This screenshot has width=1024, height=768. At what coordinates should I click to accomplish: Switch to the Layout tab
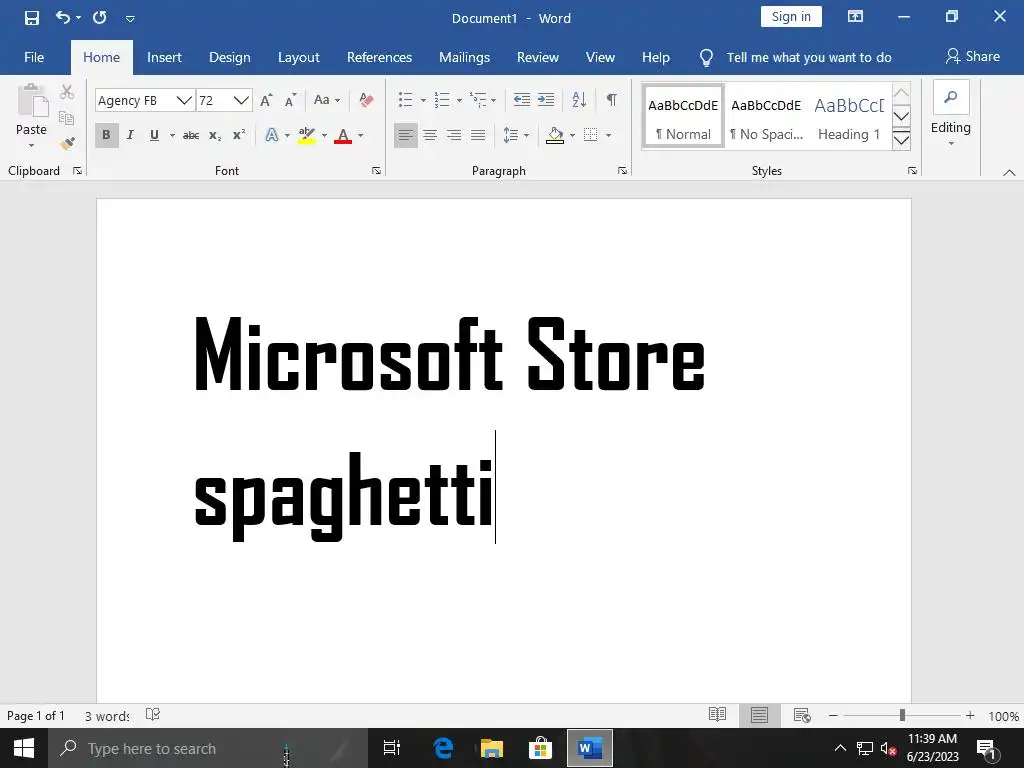pos(298,57)
